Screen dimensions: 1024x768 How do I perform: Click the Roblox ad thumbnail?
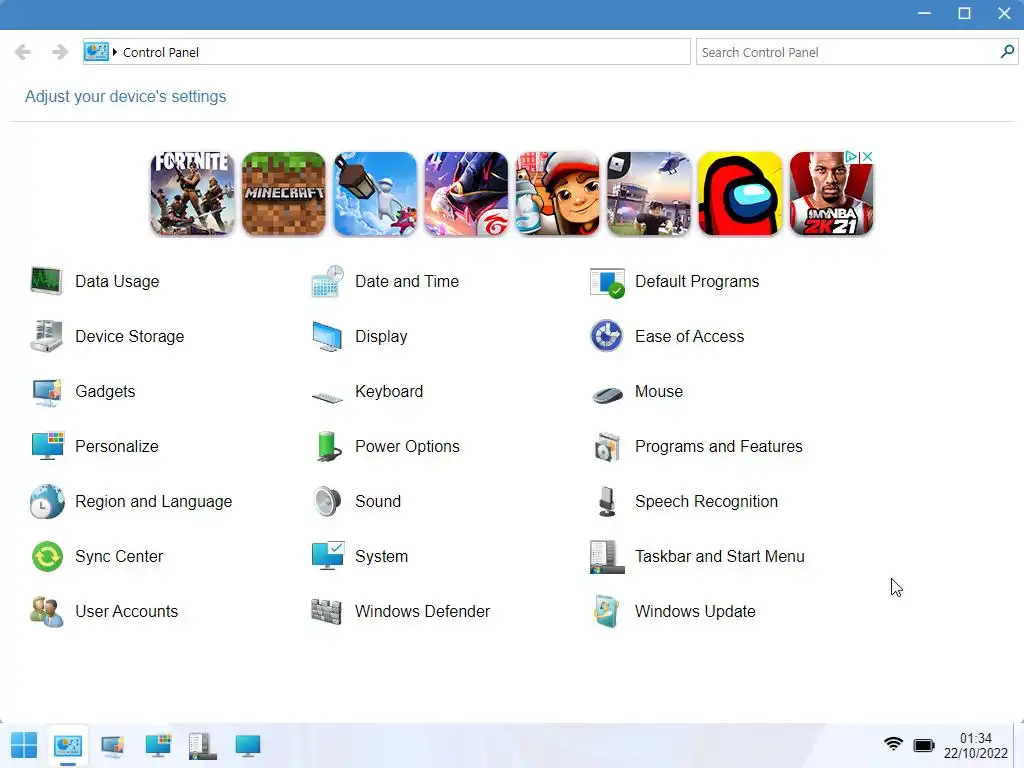(648, 193)
